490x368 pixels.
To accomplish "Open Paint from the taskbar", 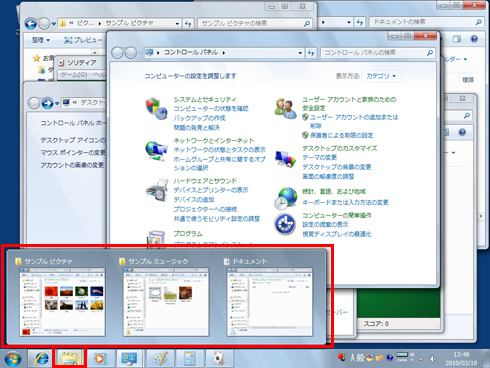I will [160, 359].
